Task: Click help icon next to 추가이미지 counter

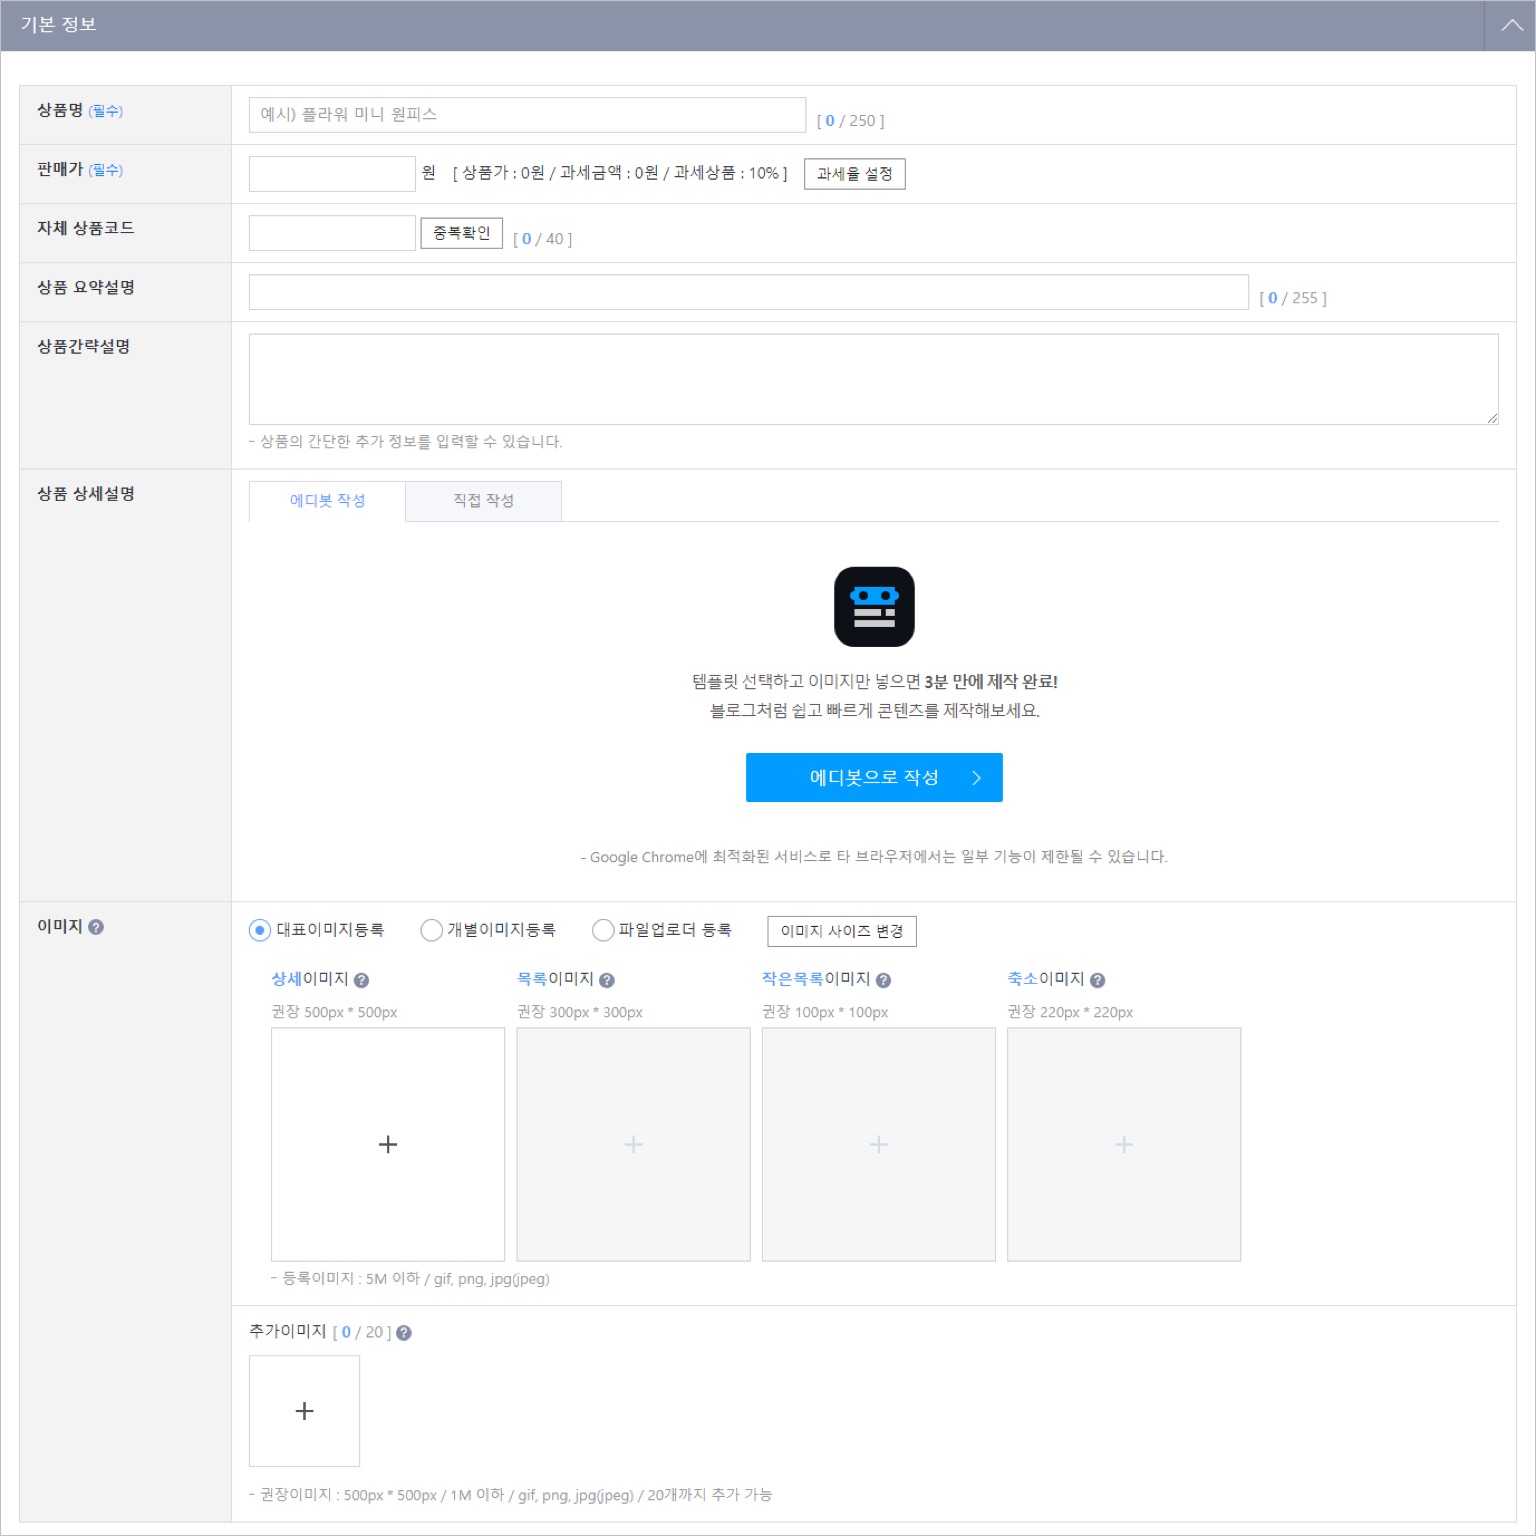Action: (x=404, y=1333)
